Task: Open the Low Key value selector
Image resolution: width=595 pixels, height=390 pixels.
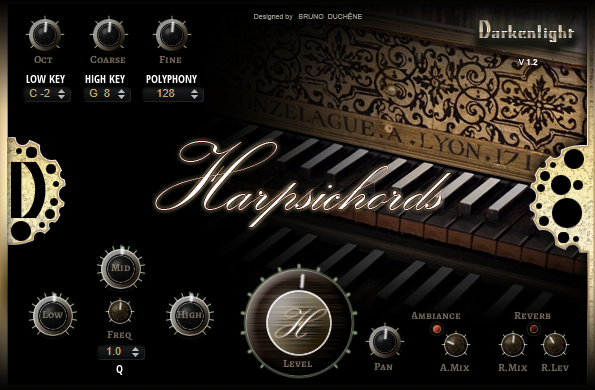Action: tap(47, 94)
